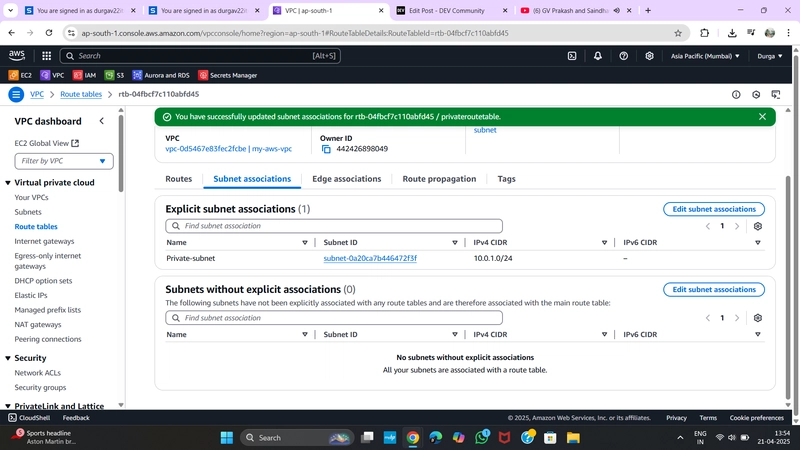The height and width of the screenshot is (450, 800).
Task: Collapse the Security section
Action: click(x=8, y=358)
